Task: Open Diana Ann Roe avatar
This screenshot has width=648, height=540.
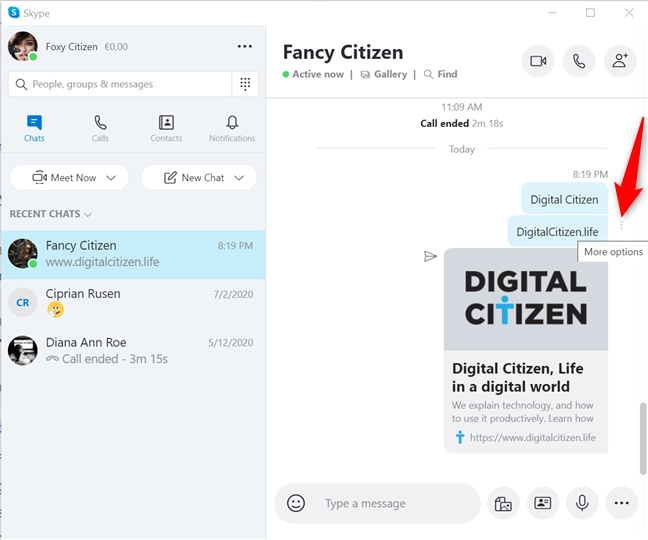Action: [x=23, y=350]
